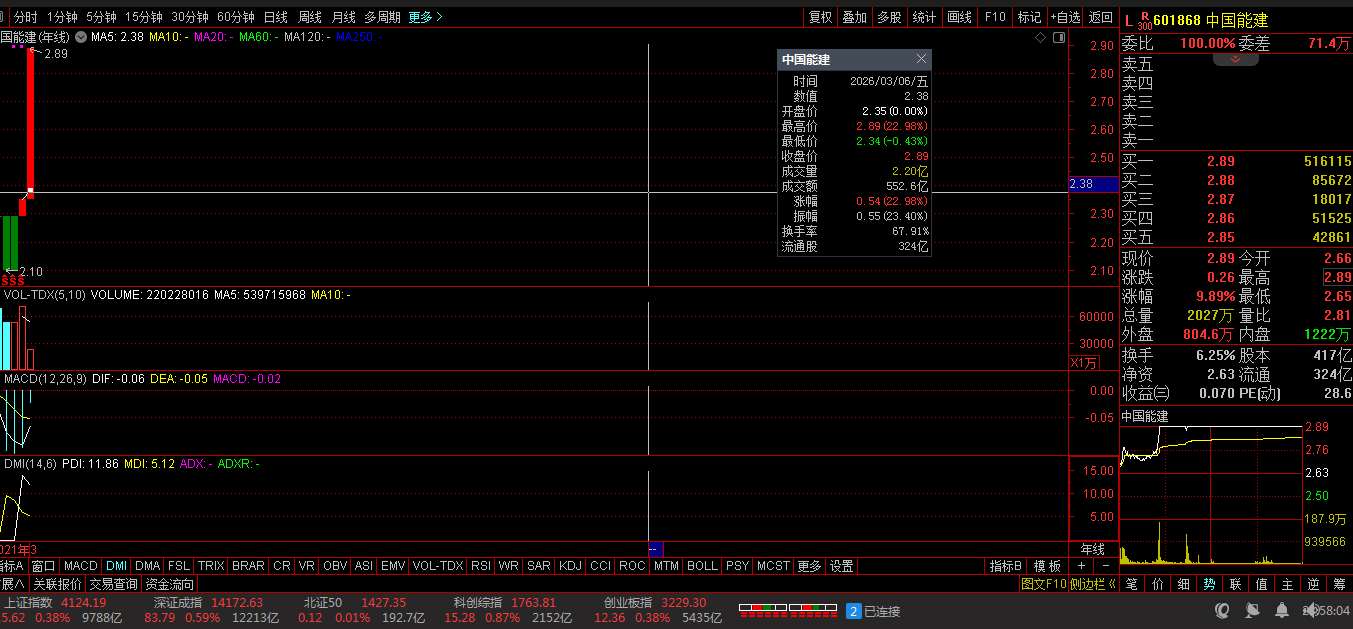The width and height of the screenshot is (1353, 629).
Task: Open 交易查询 trade query tab
Action: pos(113,584)
